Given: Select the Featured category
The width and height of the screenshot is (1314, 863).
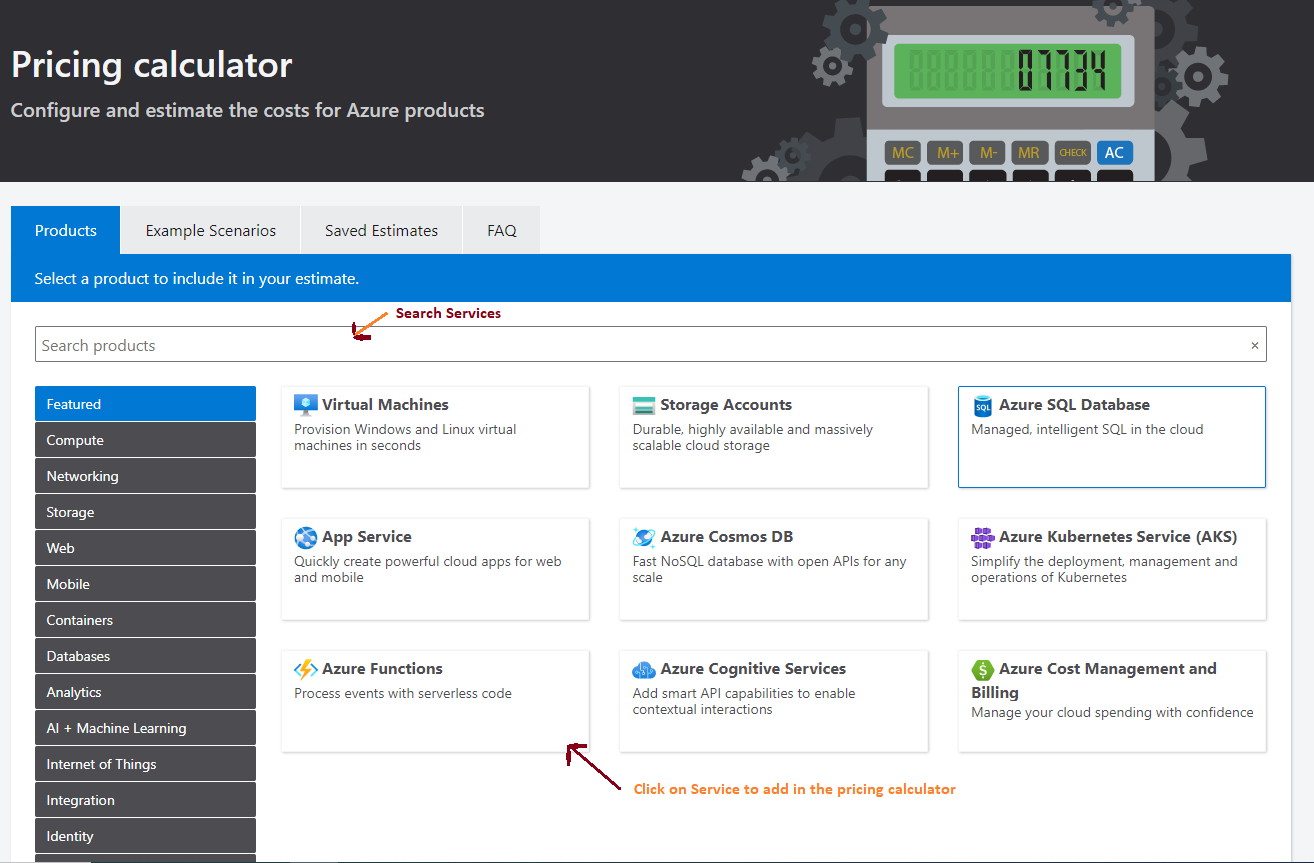Looking at the screenshot, I should point(145,404).
